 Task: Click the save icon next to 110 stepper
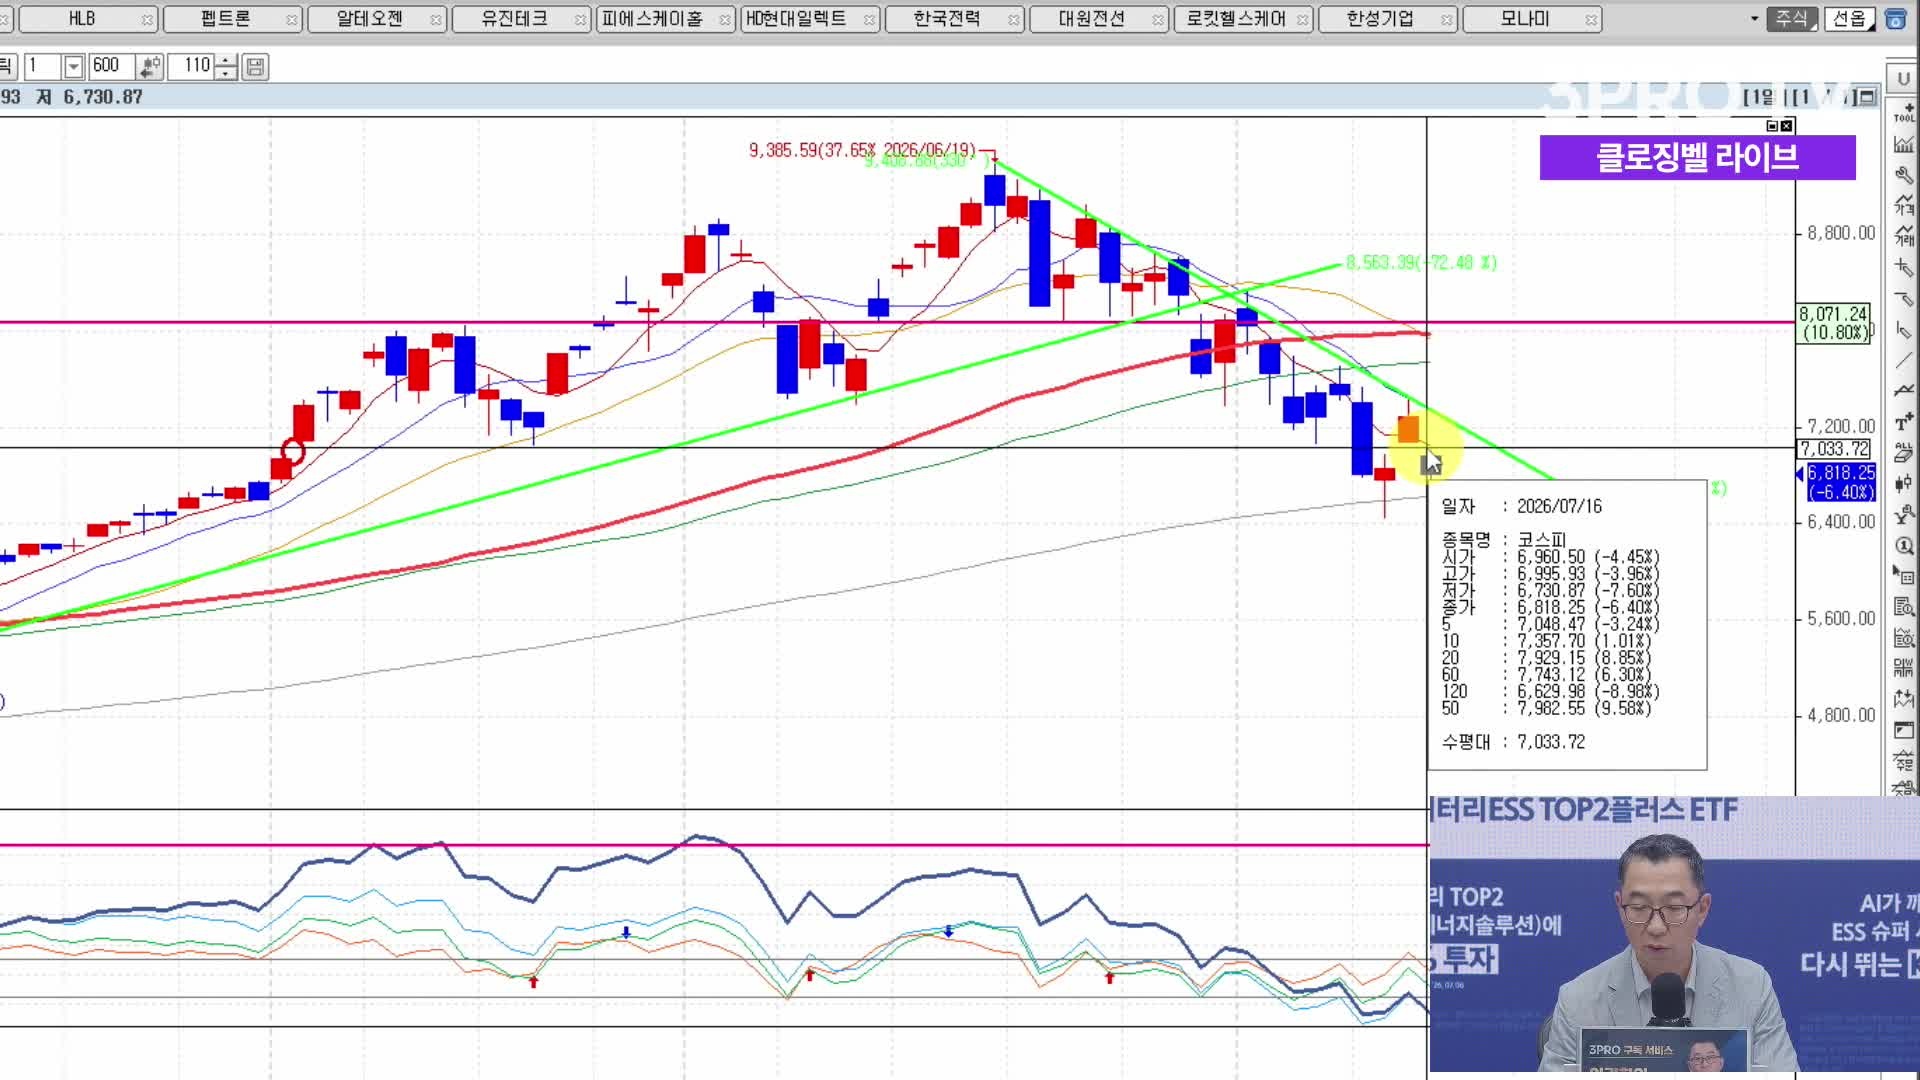pyautogui.click(x=255, y=67)
